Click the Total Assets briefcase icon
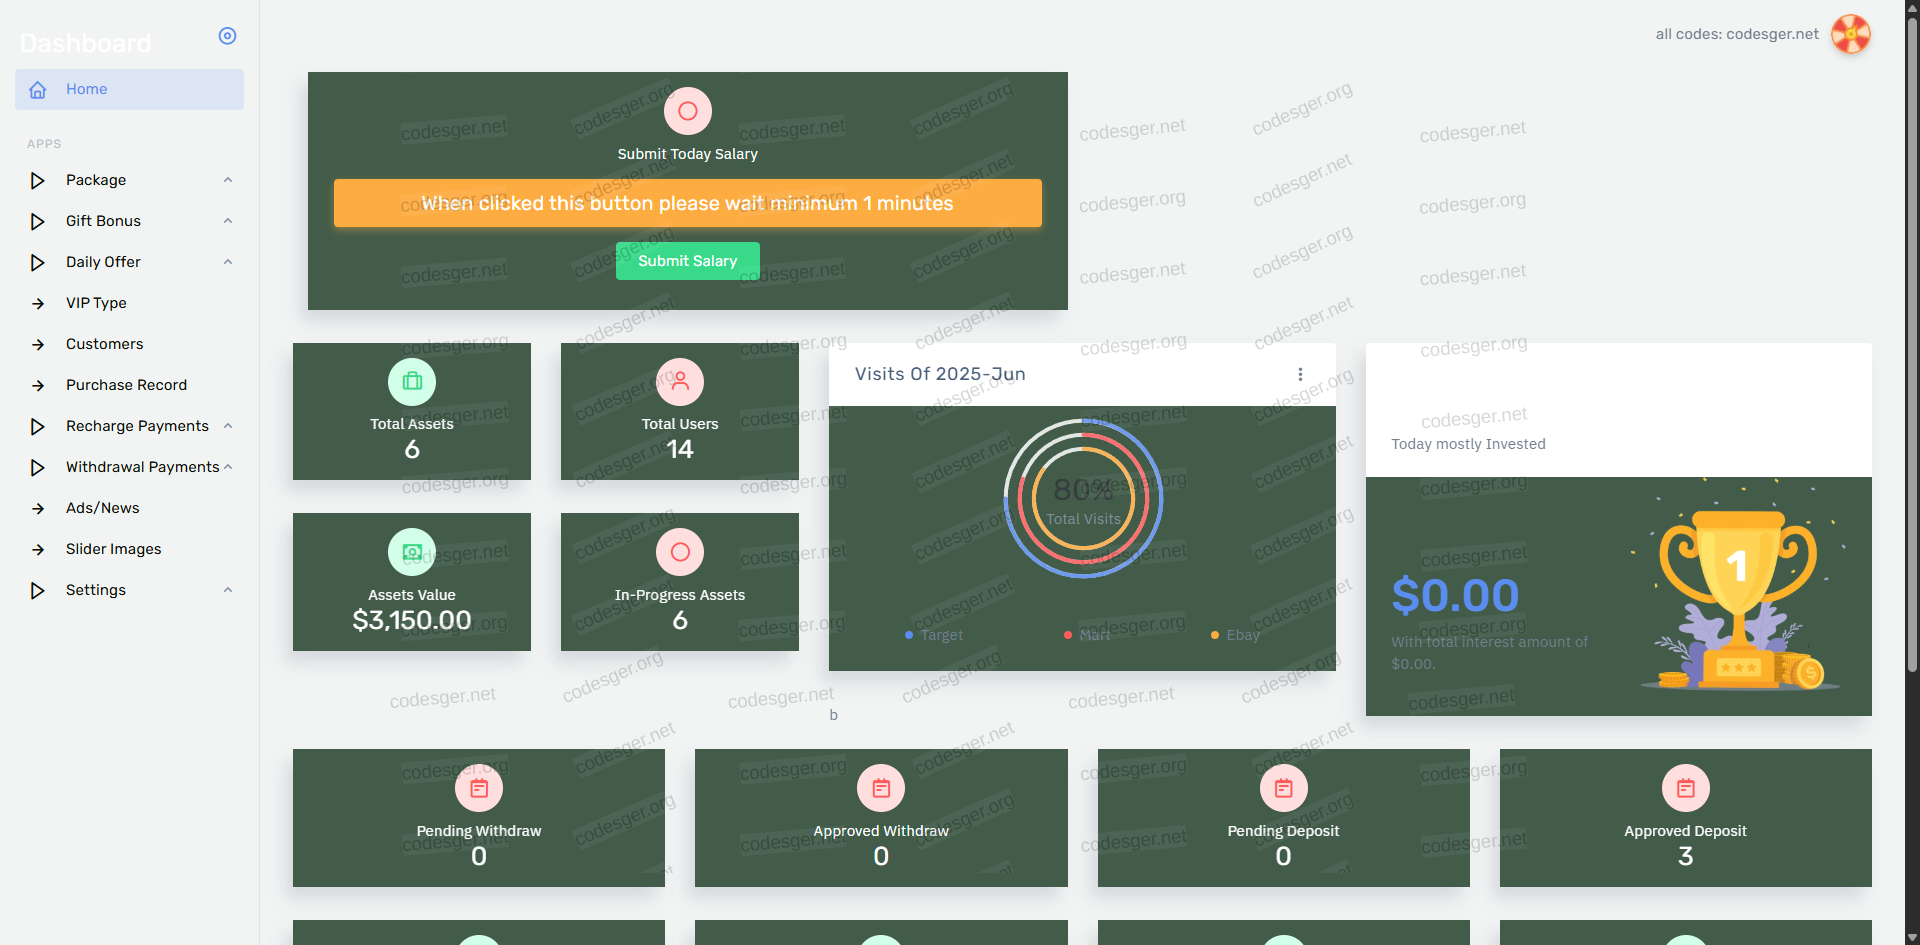The image size is (1920, 945). (412, 382)
